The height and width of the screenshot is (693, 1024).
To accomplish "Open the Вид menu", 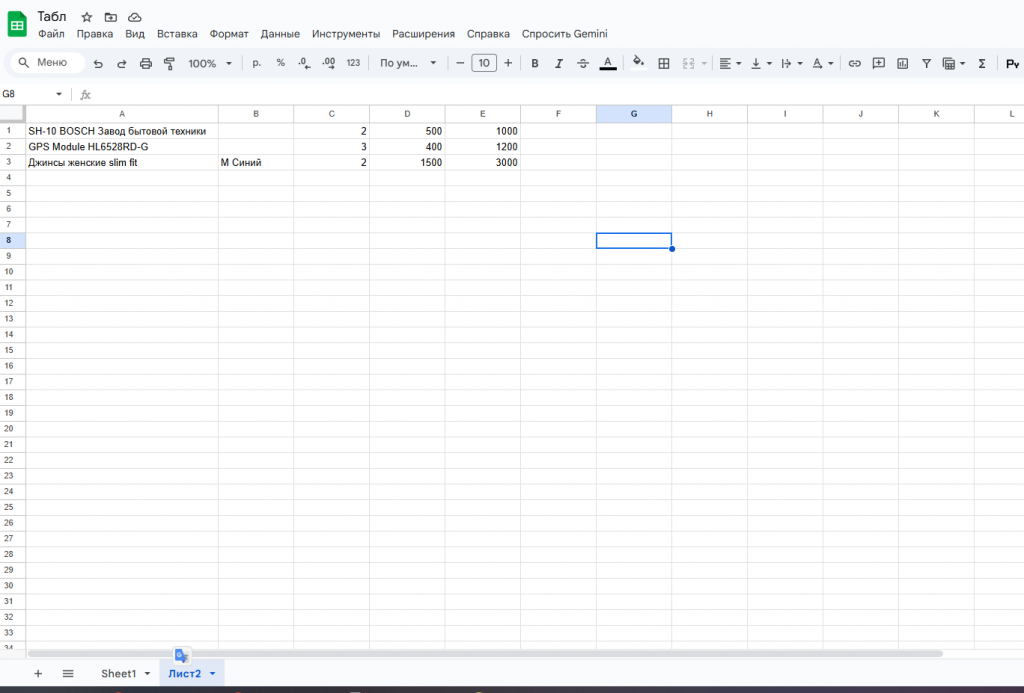I will tap(135, 33).
